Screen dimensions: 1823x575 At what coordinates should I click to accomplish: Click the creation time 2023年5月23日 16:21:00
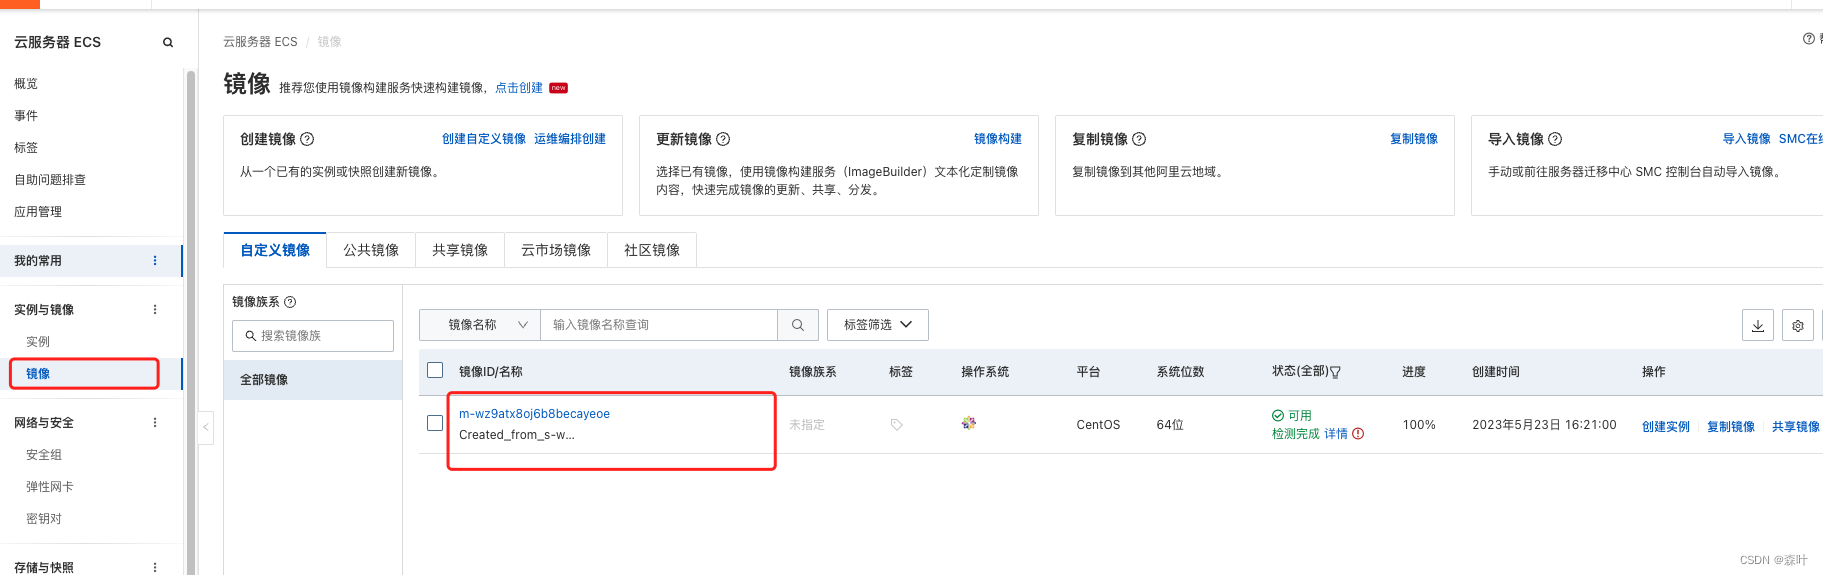pos(1544,425)
